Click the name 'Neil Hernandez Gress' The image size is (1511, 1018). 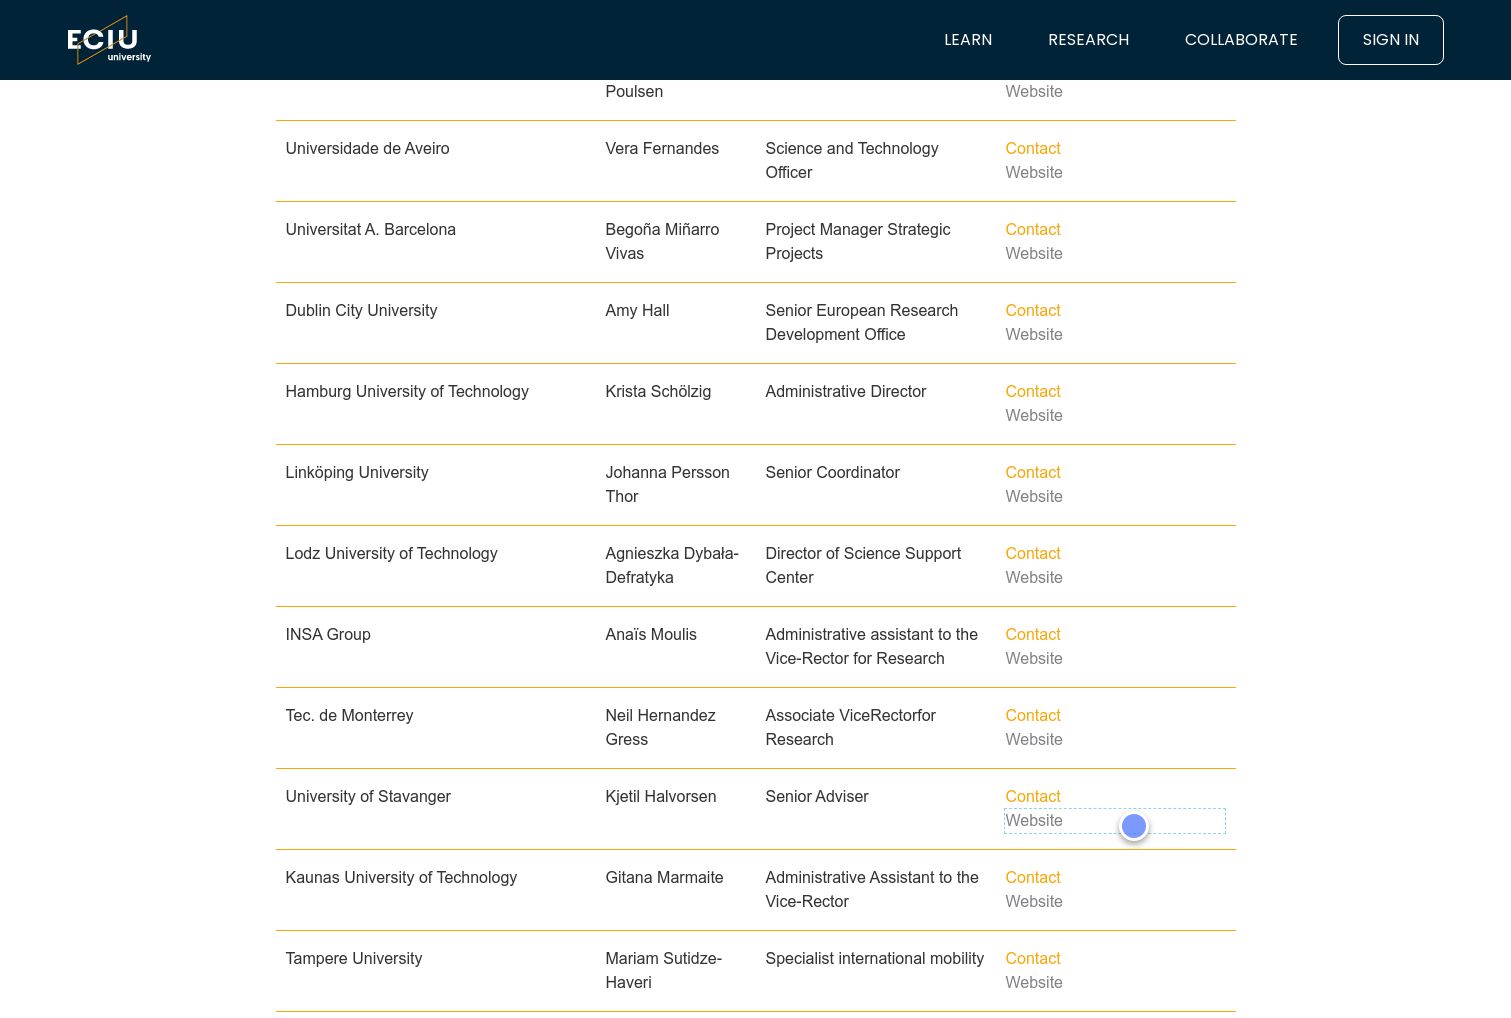[x=660, y=727]
